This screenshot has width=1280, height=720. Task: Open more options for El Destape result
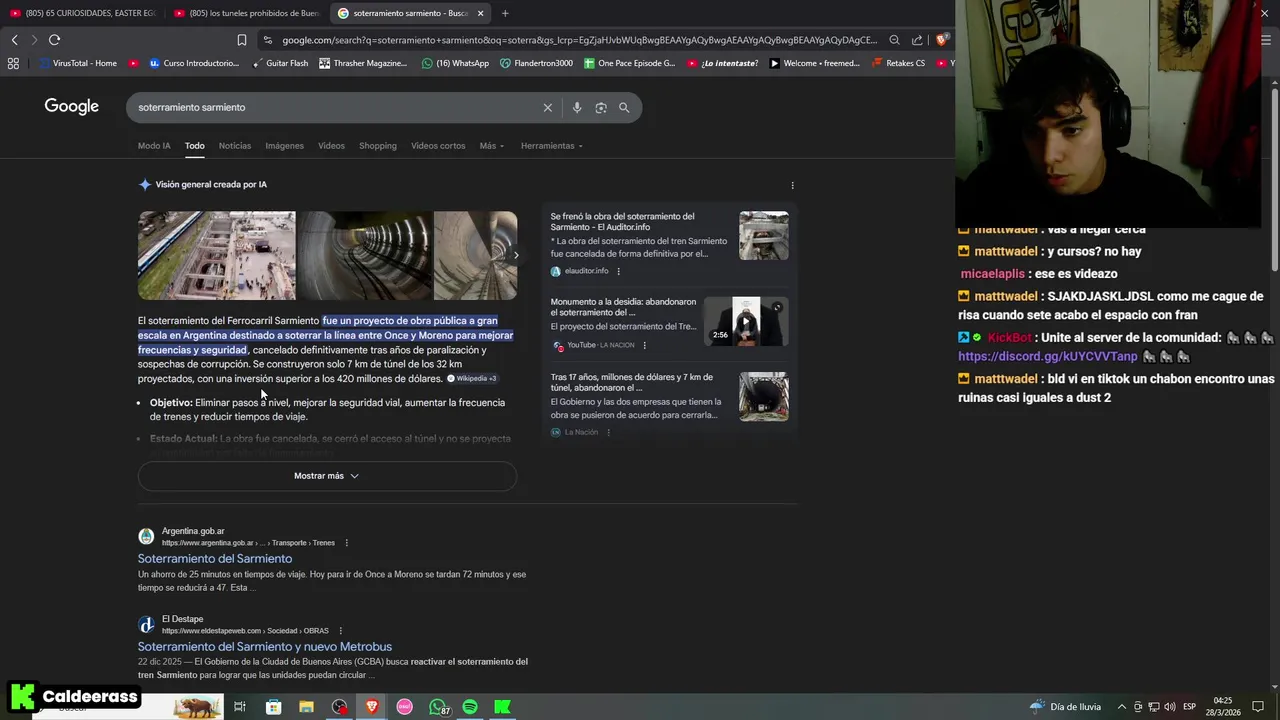[x=341, y=631]
